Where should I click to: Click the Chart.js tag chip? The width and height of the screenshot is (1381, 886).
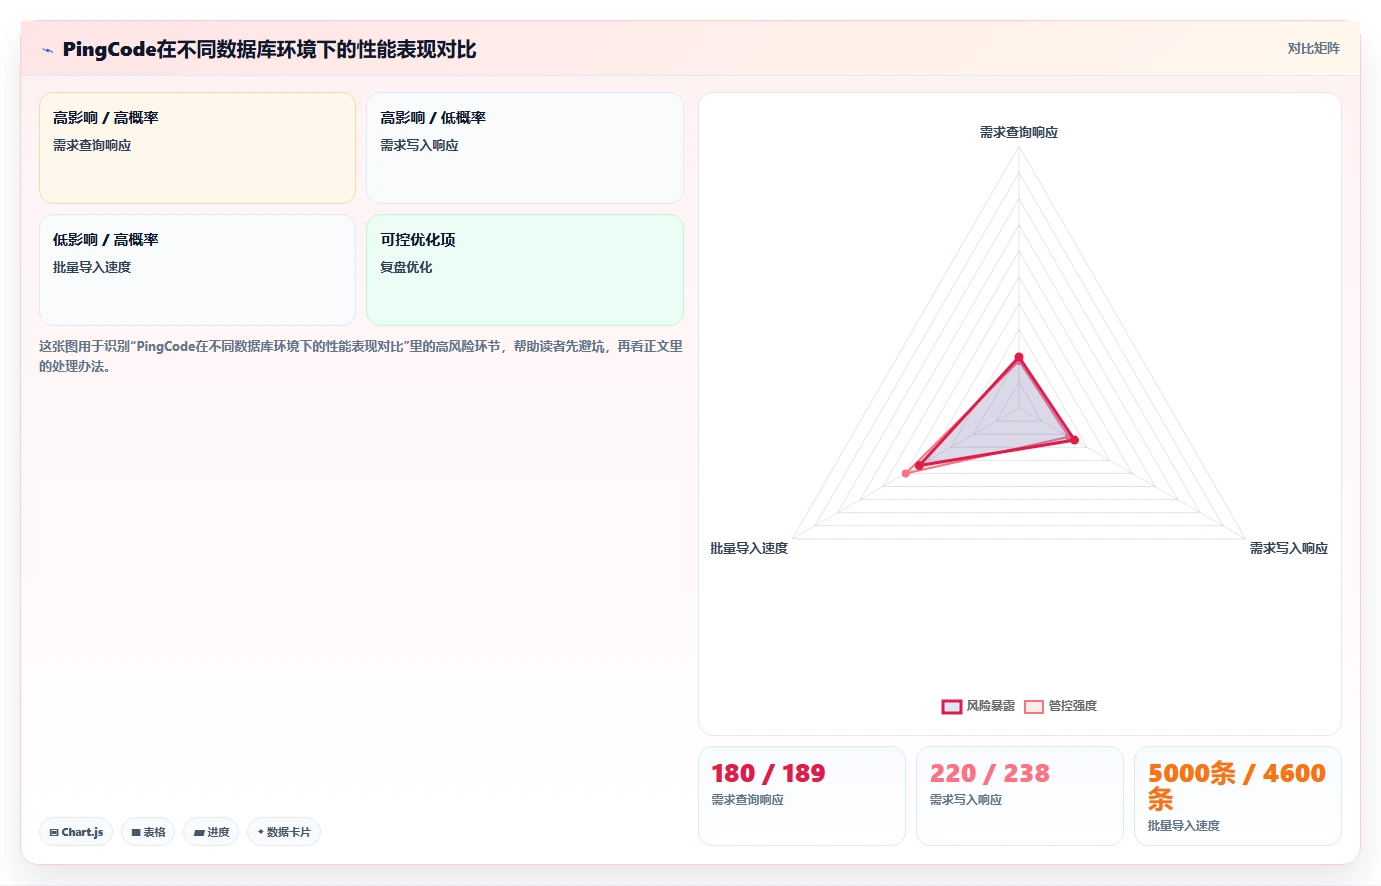click(x=76, y=832)
